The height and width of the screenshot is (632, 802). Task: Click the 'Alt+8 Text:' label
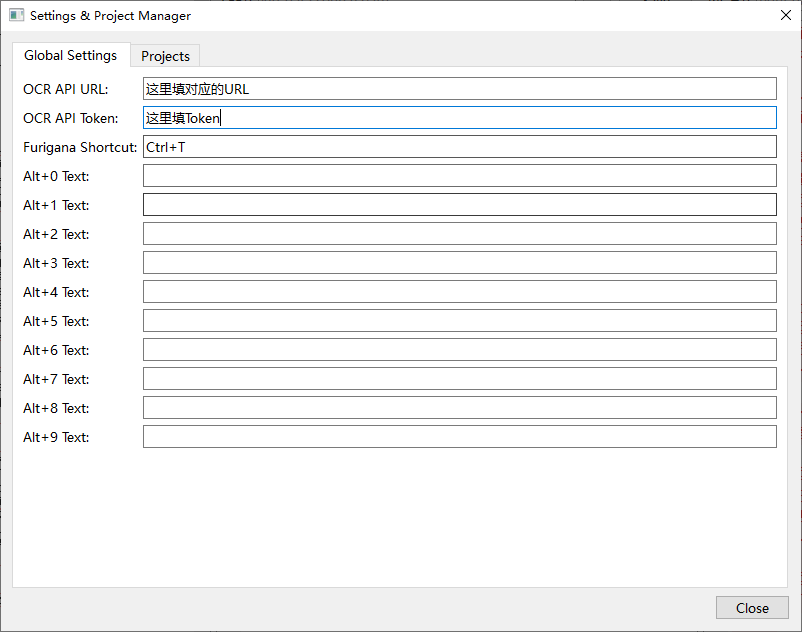(x=56, y=408)
